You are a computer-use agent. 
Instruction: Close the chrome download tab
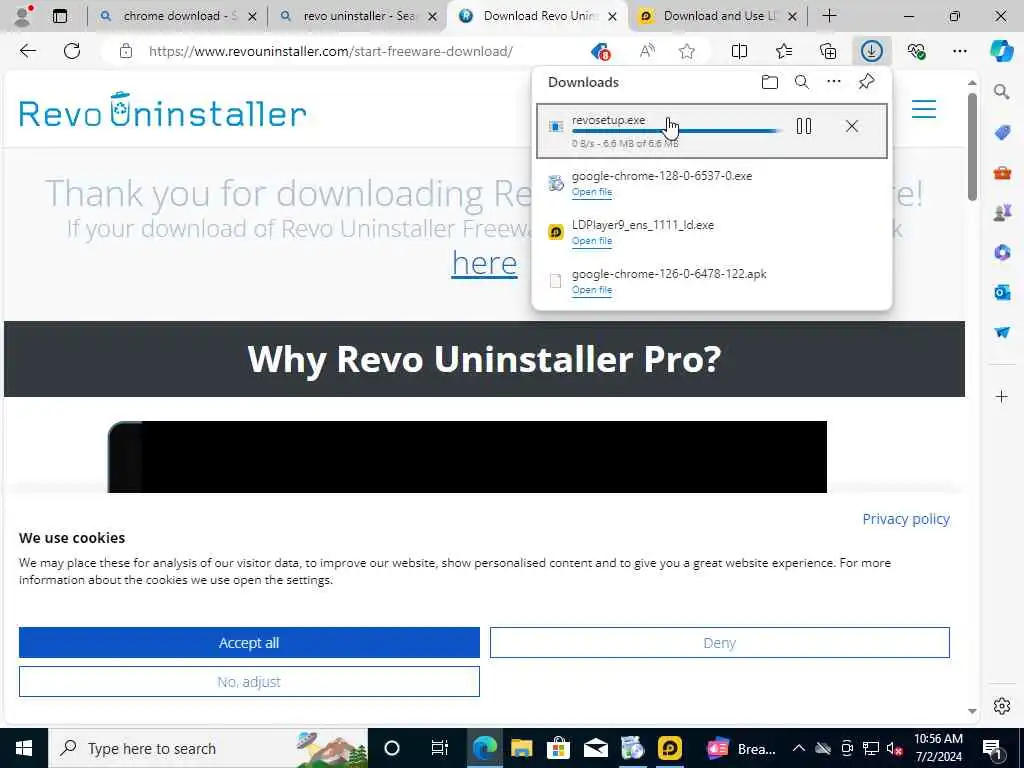(252, 16)
